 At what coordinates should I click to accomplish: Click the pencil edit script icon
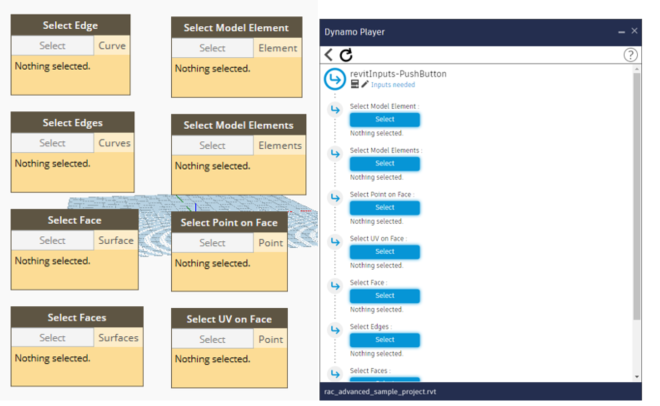pyautogui.click(x=365, y=84)
